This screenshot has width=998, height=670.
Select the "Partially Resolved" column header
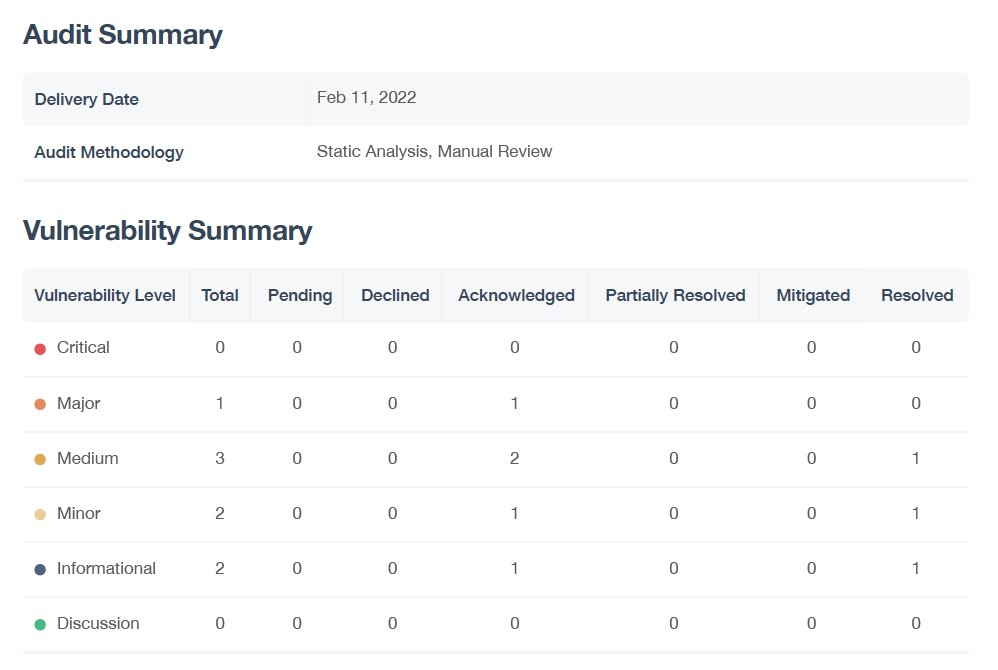[675, 295]
